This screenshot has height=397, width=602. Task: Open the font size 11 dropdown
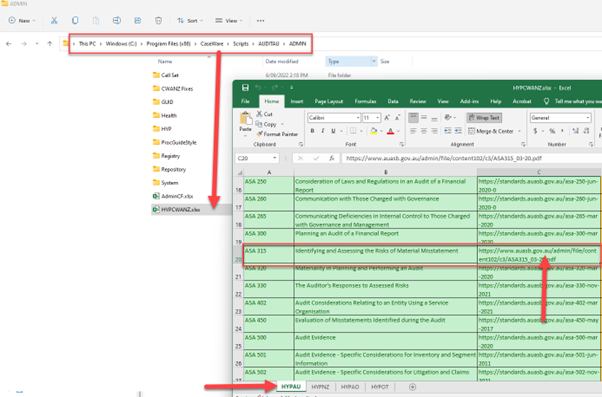click(378, 117)
